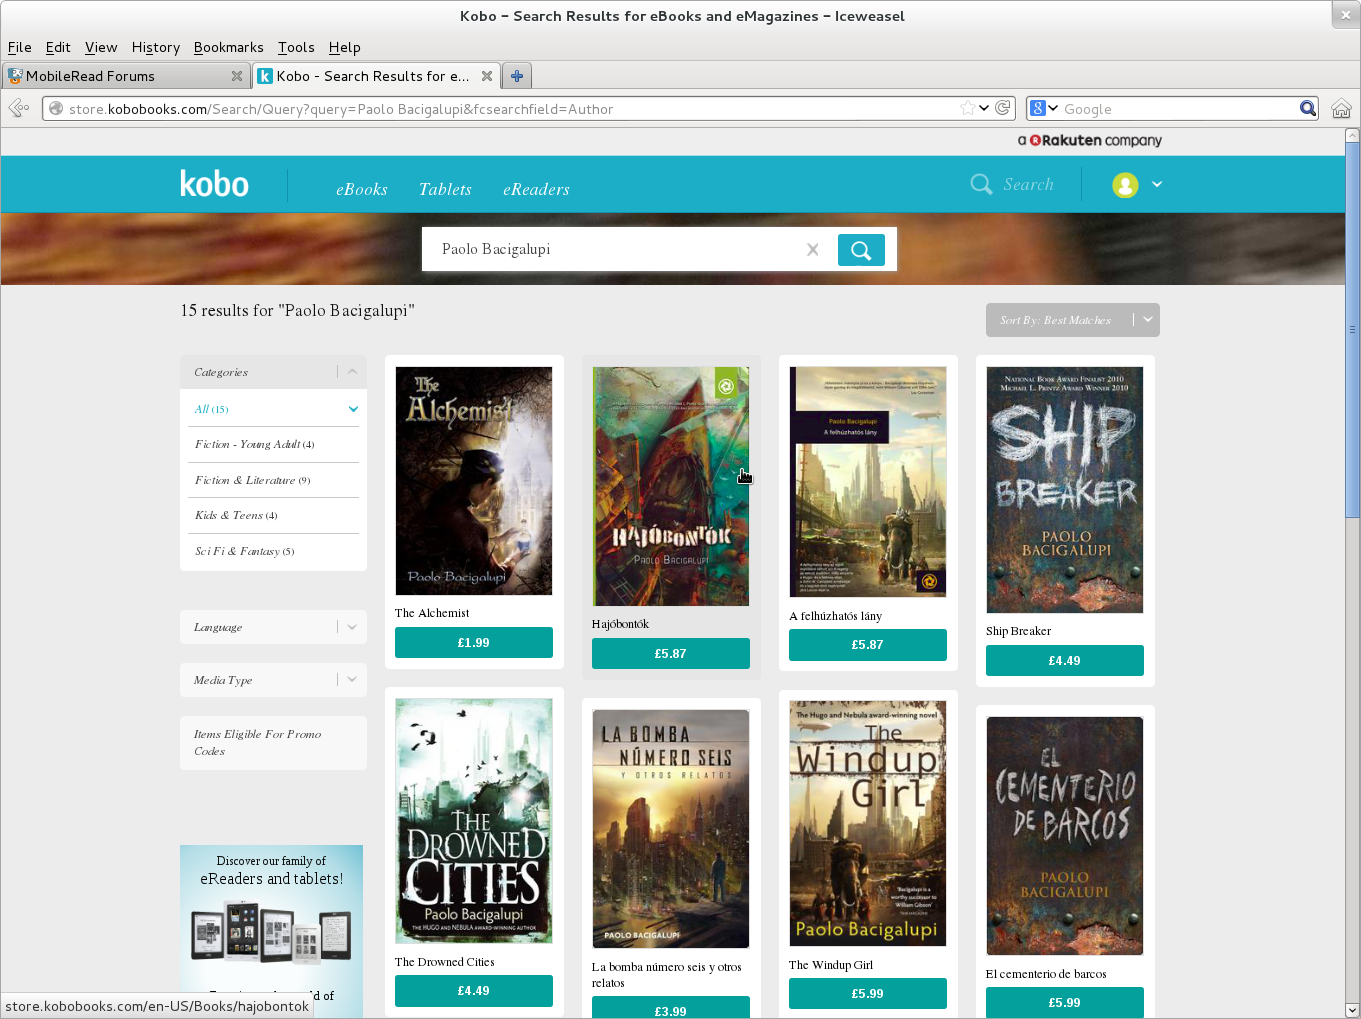Expand the All (15) category chevron
This screenshot has height=1019, width=1361.
(x=353, y=409)
